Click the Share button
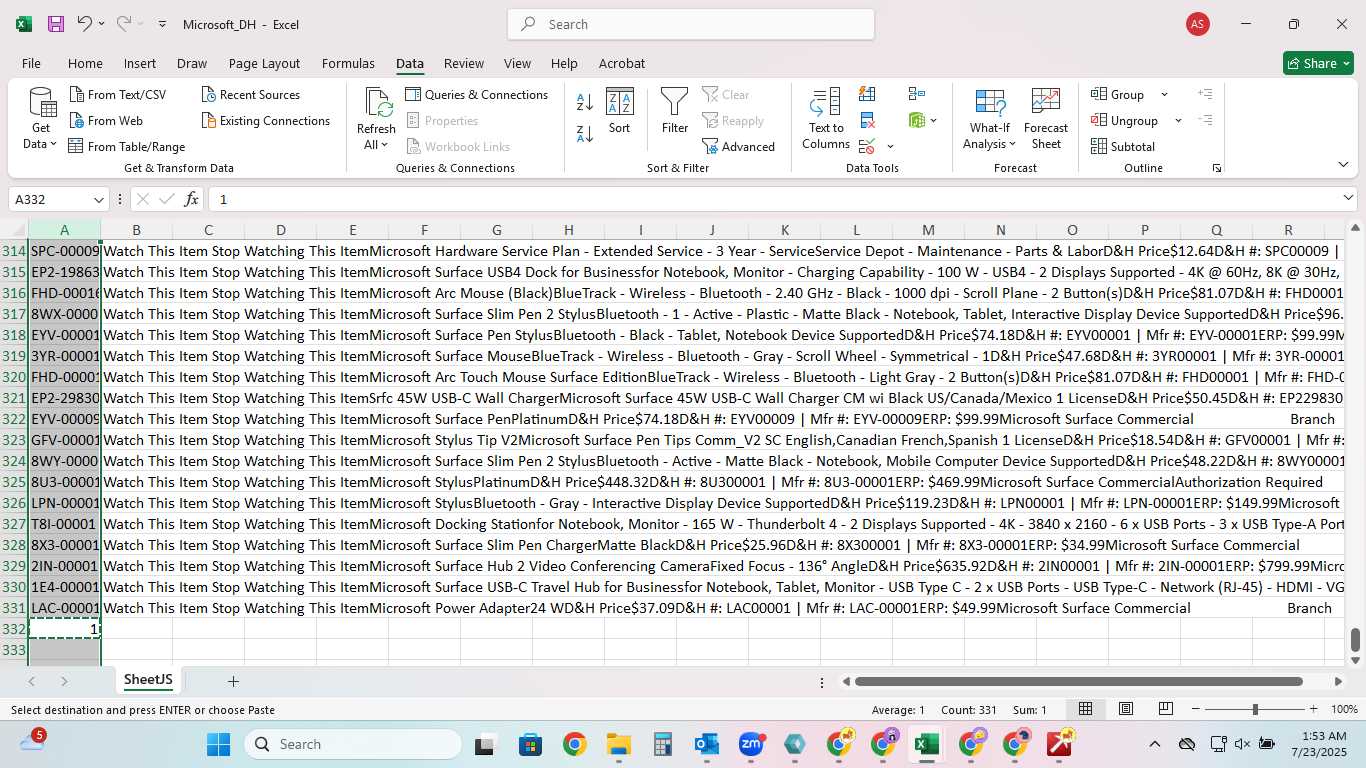 click(x=1318, y=63)
